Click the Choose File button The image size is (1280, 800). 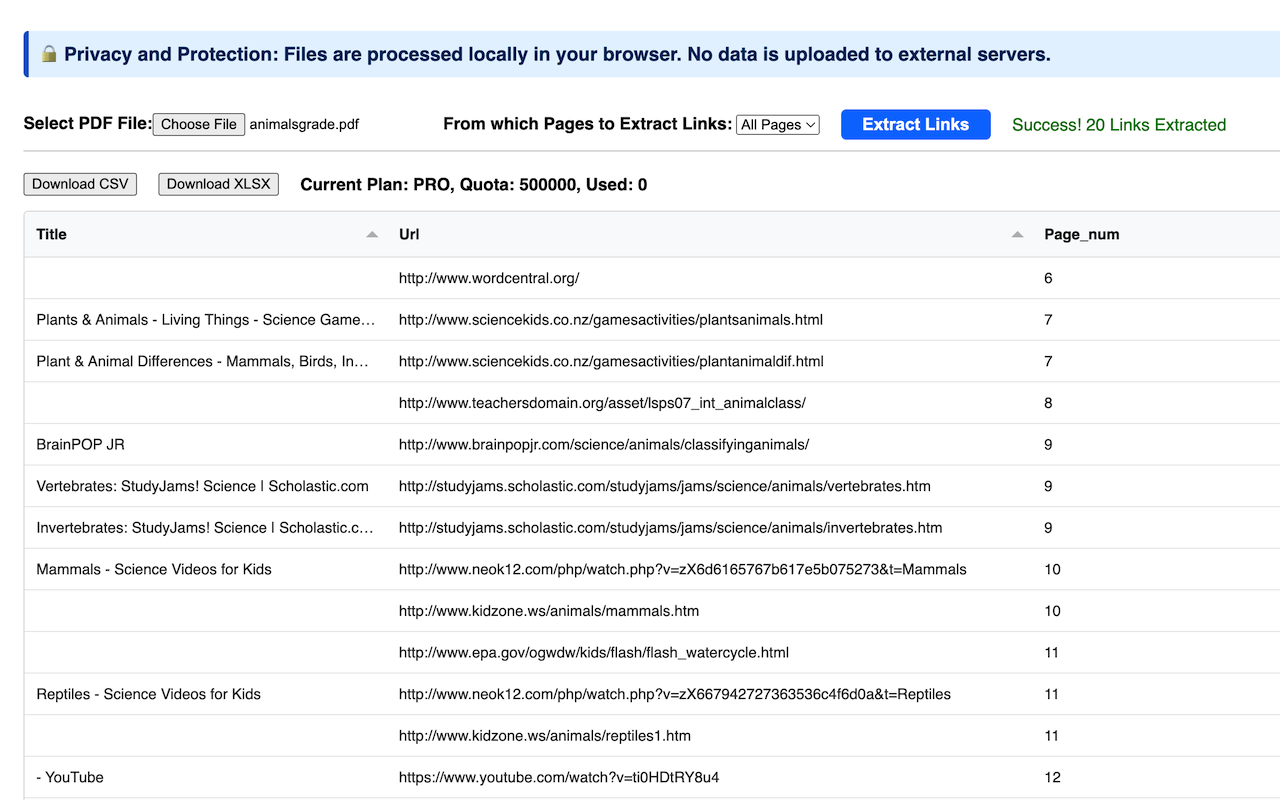coord(199,124)
